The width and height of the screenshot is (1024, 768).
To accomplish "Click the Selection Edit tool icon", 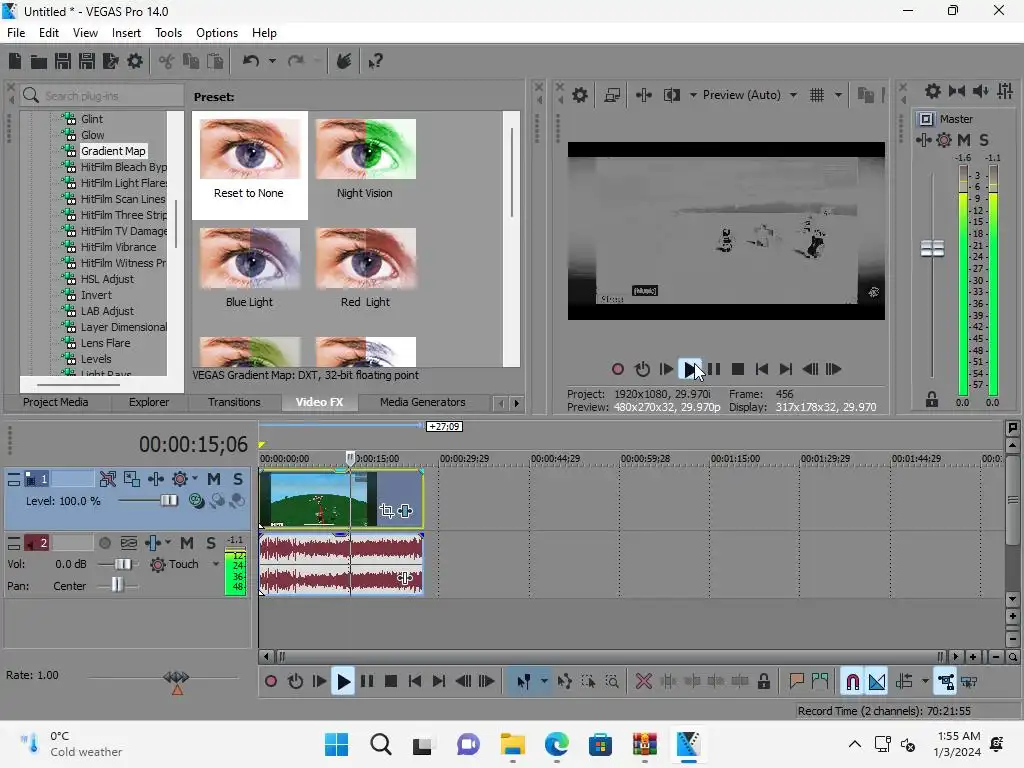I will 588,682.
